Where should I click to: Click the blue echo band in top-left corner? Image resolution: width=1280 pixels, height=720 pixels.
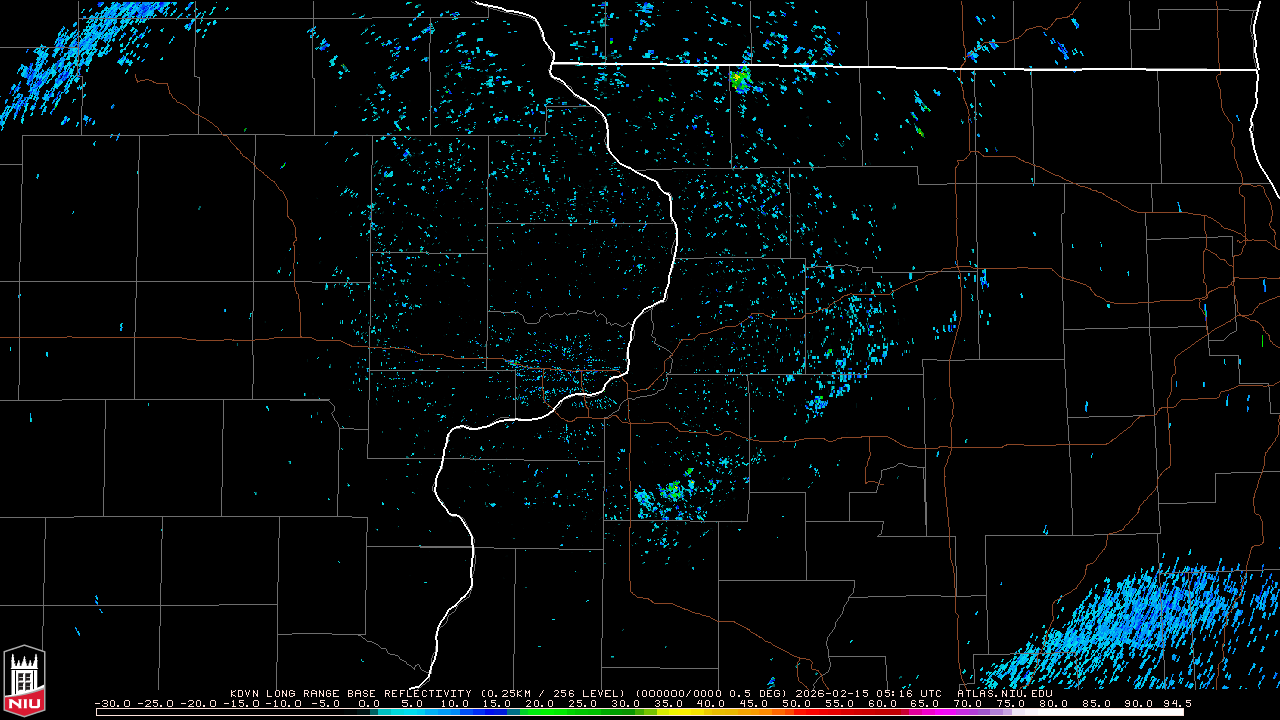[x=50, y=70]
